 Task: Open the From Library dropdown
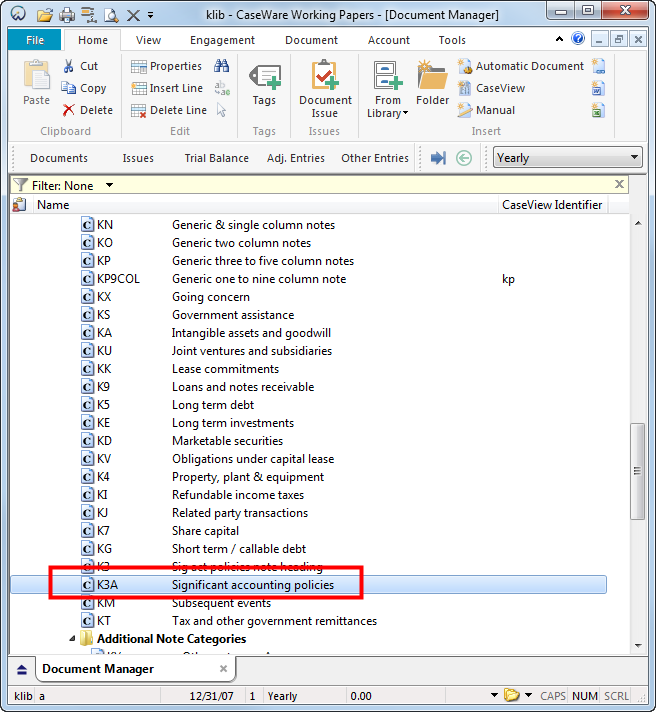388,107
